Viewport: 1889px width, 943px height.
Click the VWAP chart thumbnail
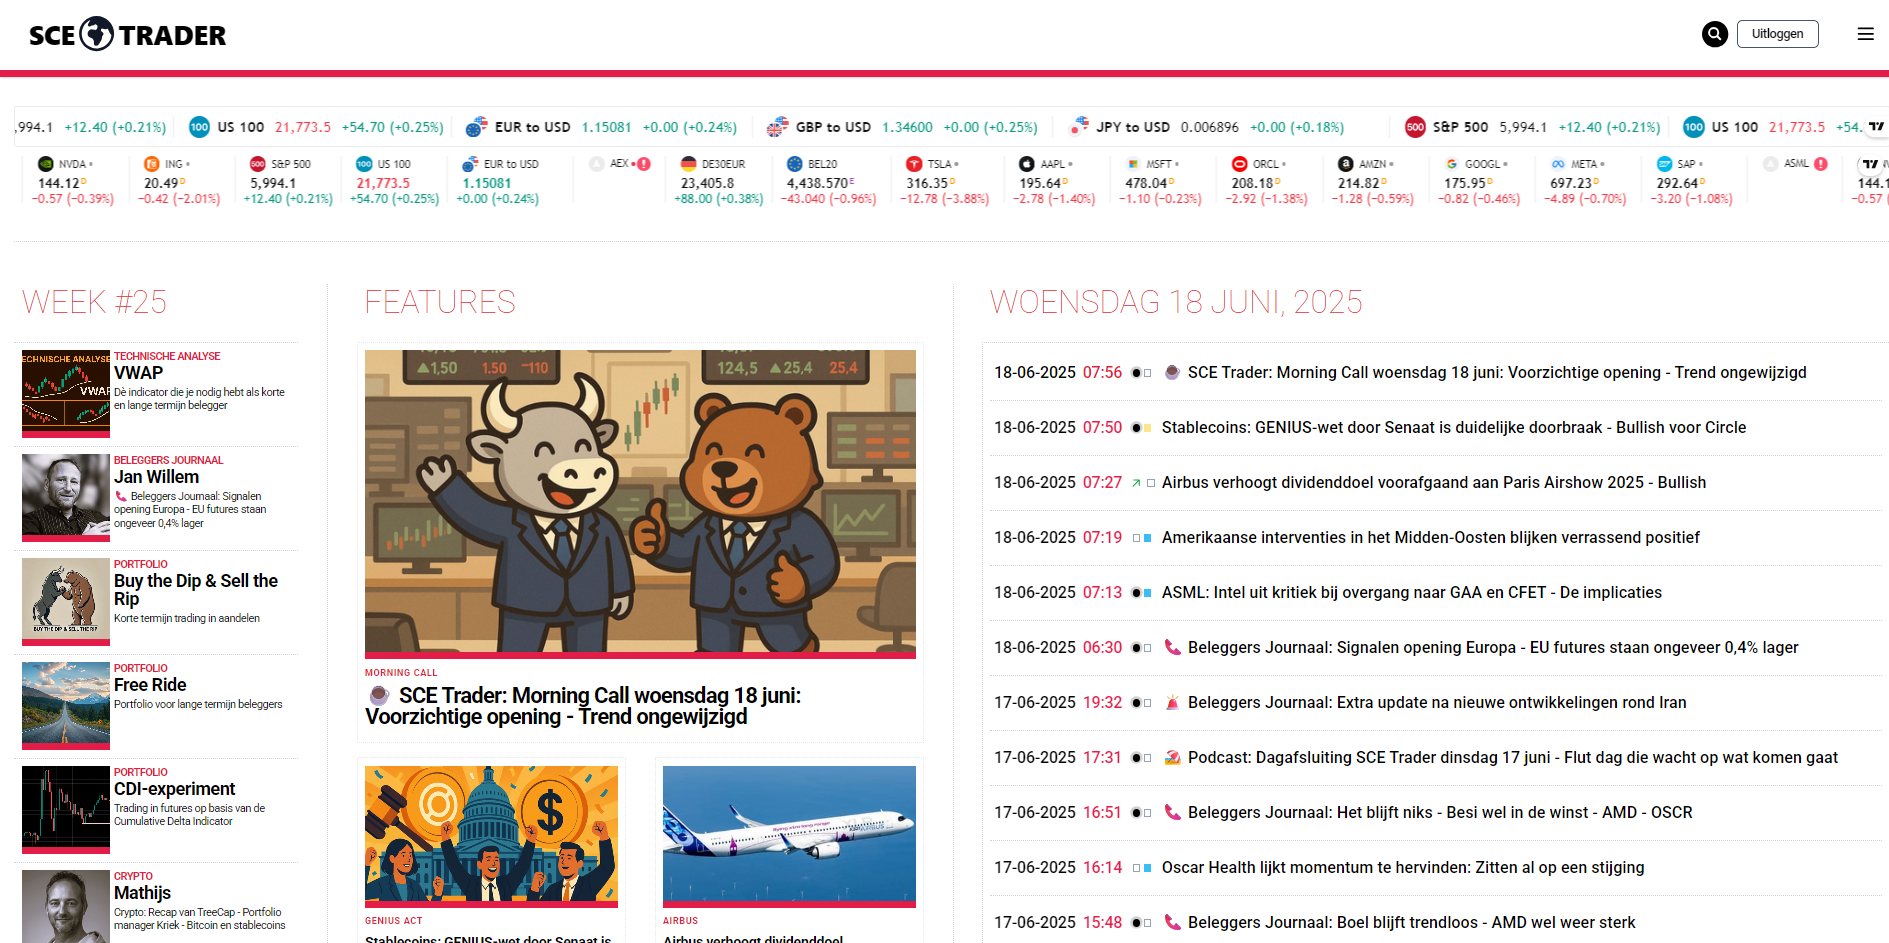[66, 393]
